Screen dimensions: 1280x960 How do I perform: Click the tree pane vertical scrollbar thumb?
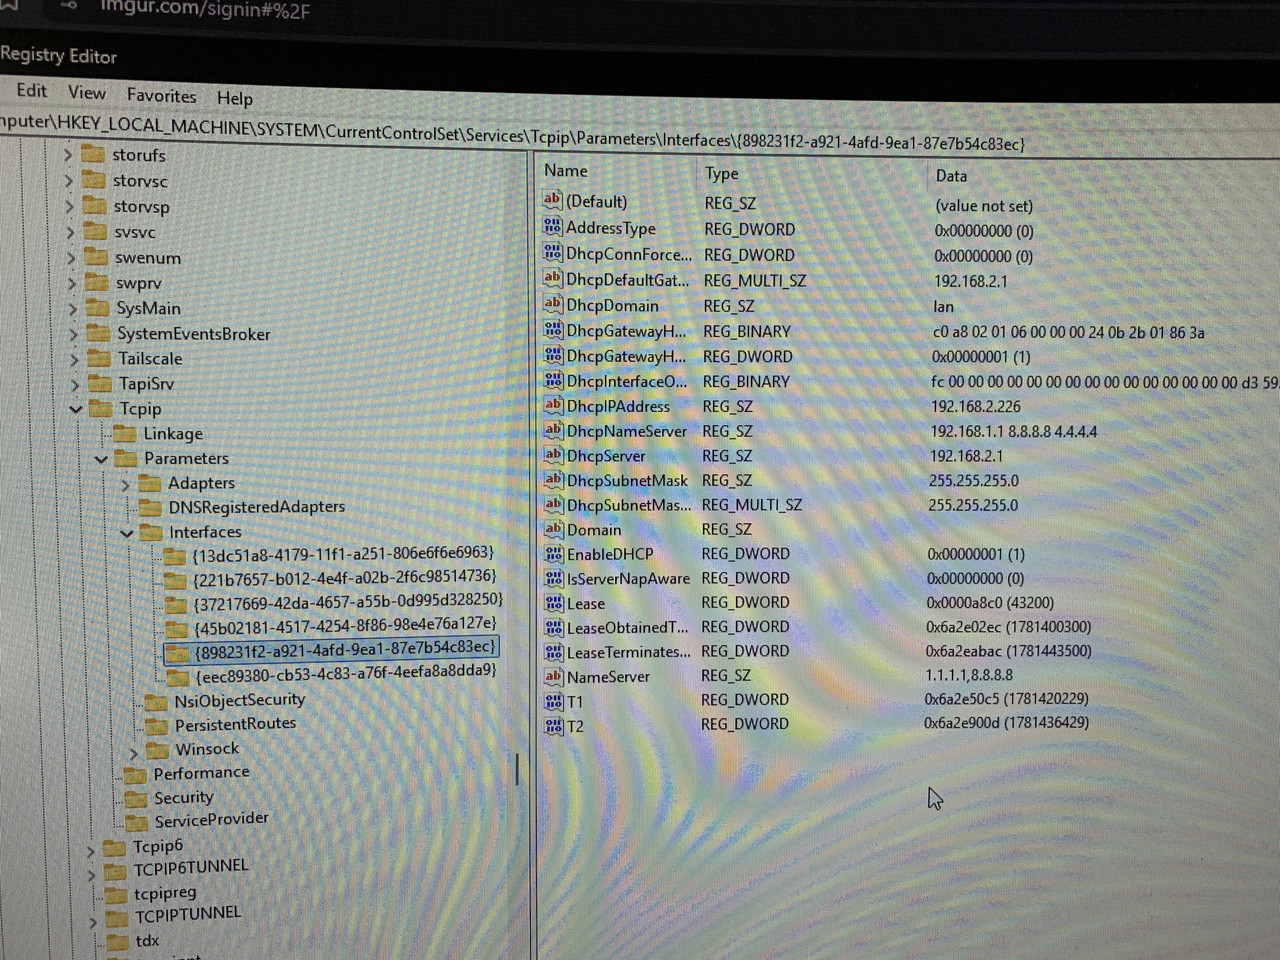pyautogui.click(x=517, y=769)
